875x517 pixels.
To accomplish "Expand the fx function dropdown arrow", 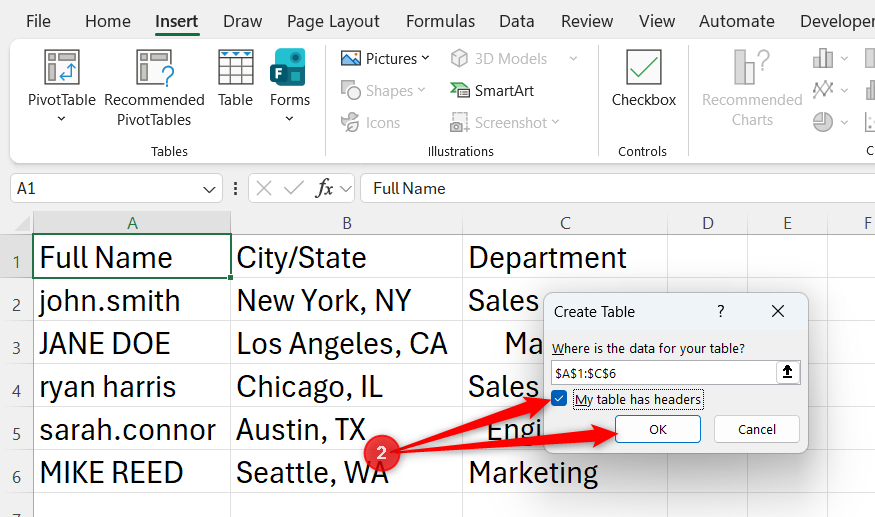I will [x=346, y=189].
